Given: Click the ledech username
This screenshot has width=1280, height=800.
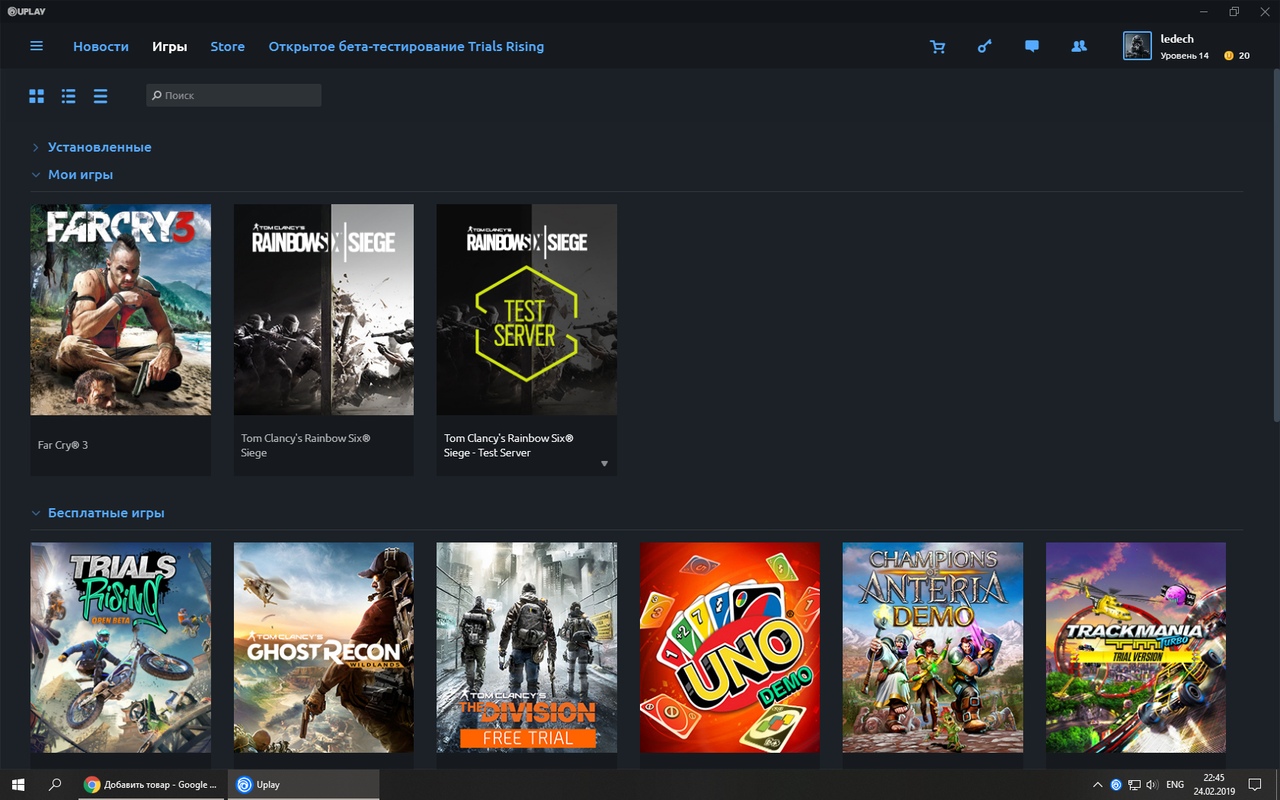Looking at the screenshot, I should tap(1177, 39).
